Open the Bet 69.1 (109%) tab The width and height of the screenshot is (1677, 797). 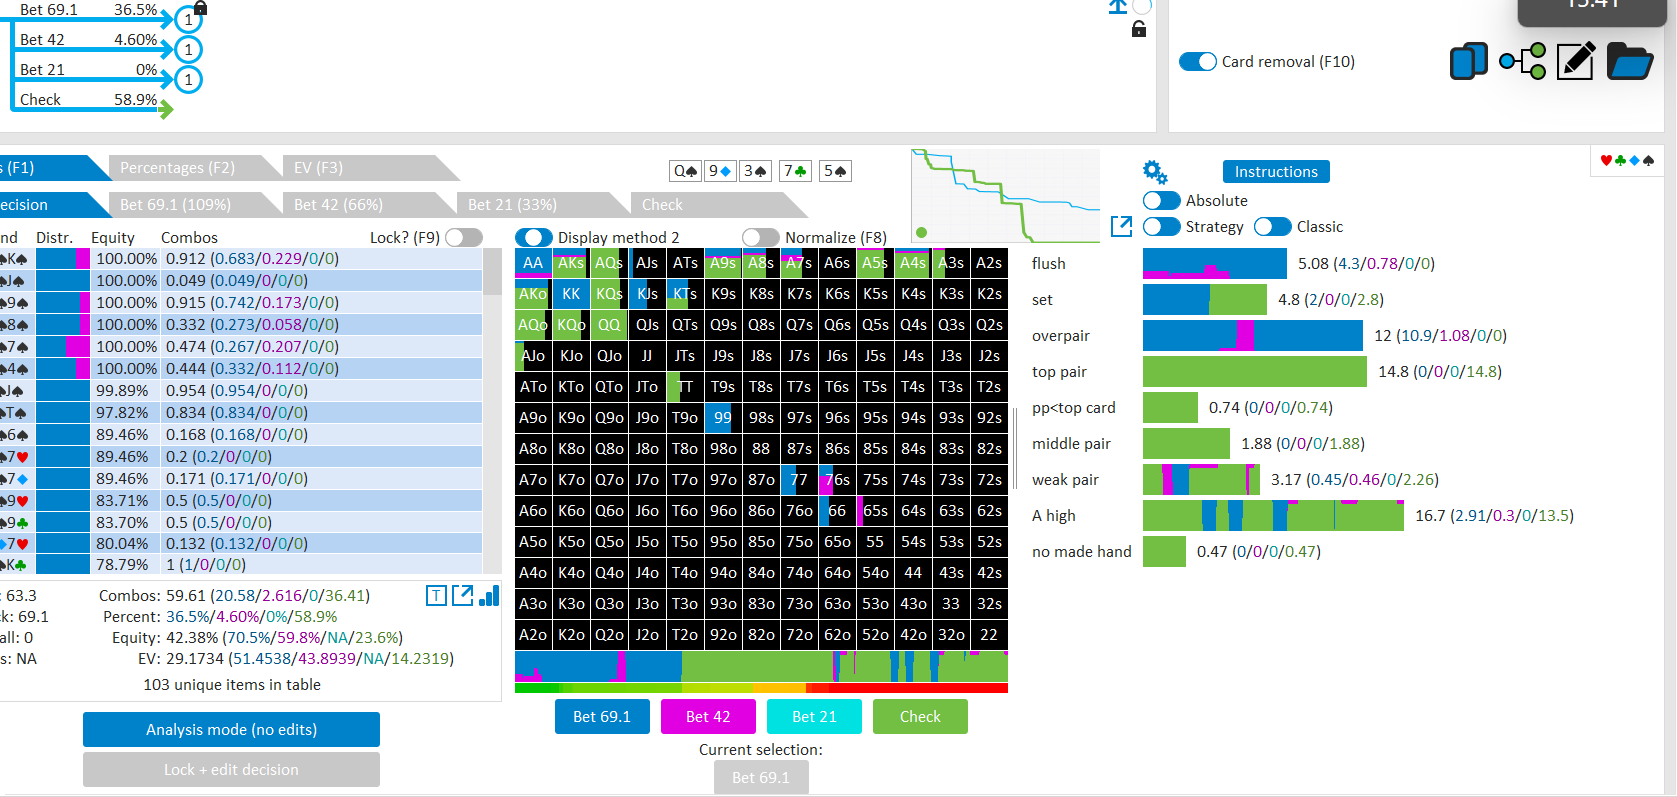pos(176,204)
